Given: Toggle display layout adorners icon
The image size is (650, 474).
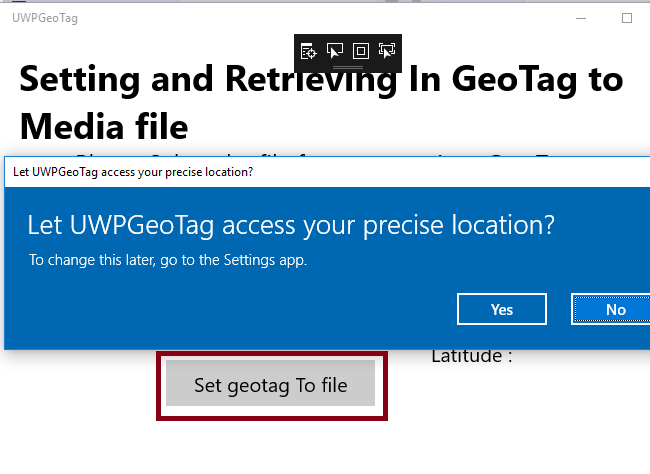Looking at the screenshot, I should (361, 49).
